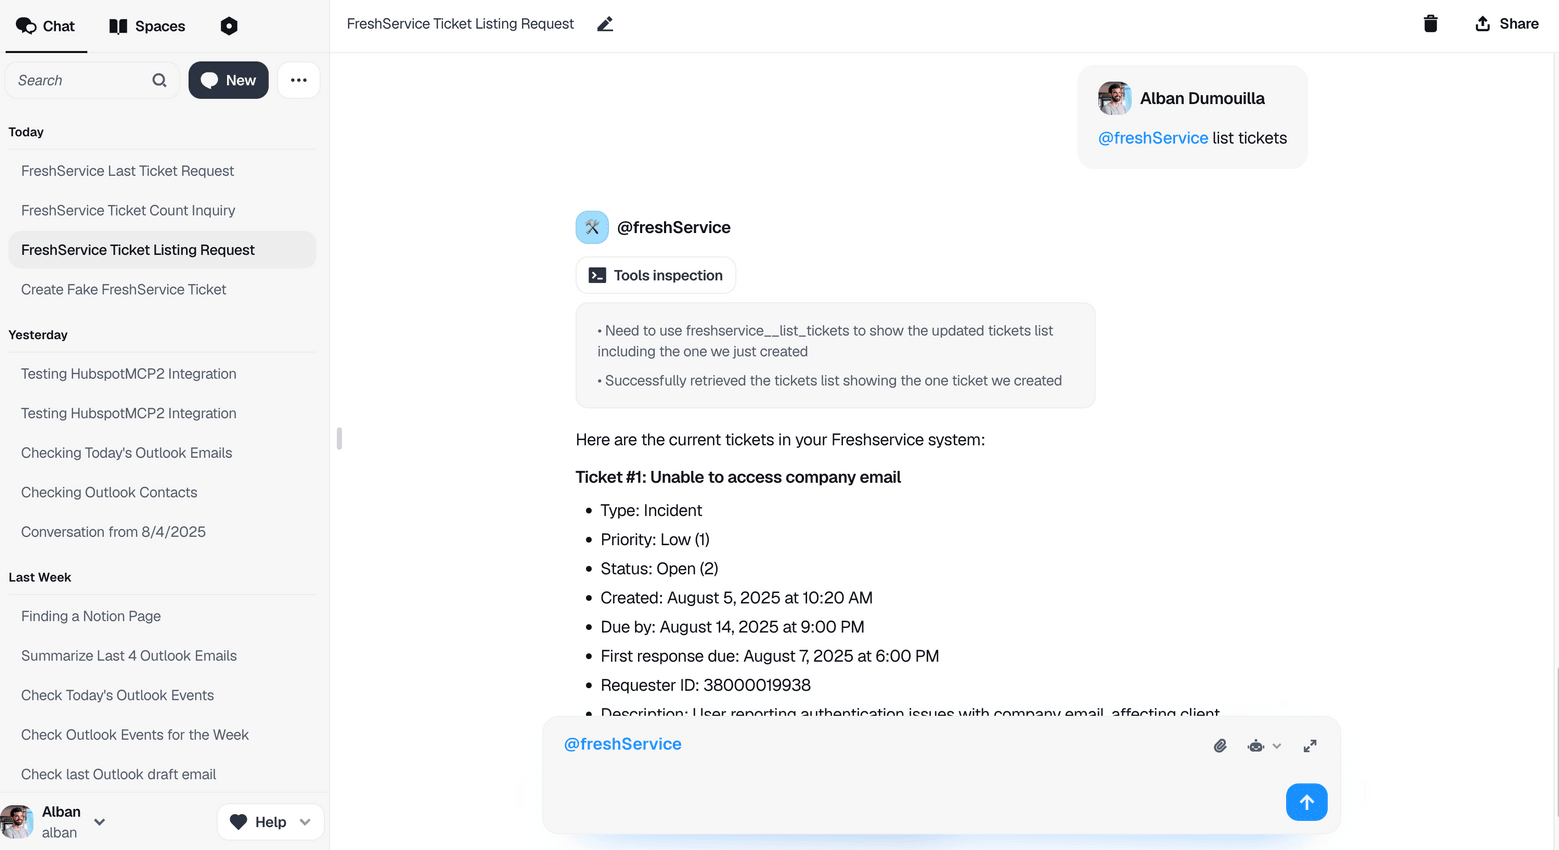Open Summarize Last 4 Outlook Emails chat

(x=162, y=656)
